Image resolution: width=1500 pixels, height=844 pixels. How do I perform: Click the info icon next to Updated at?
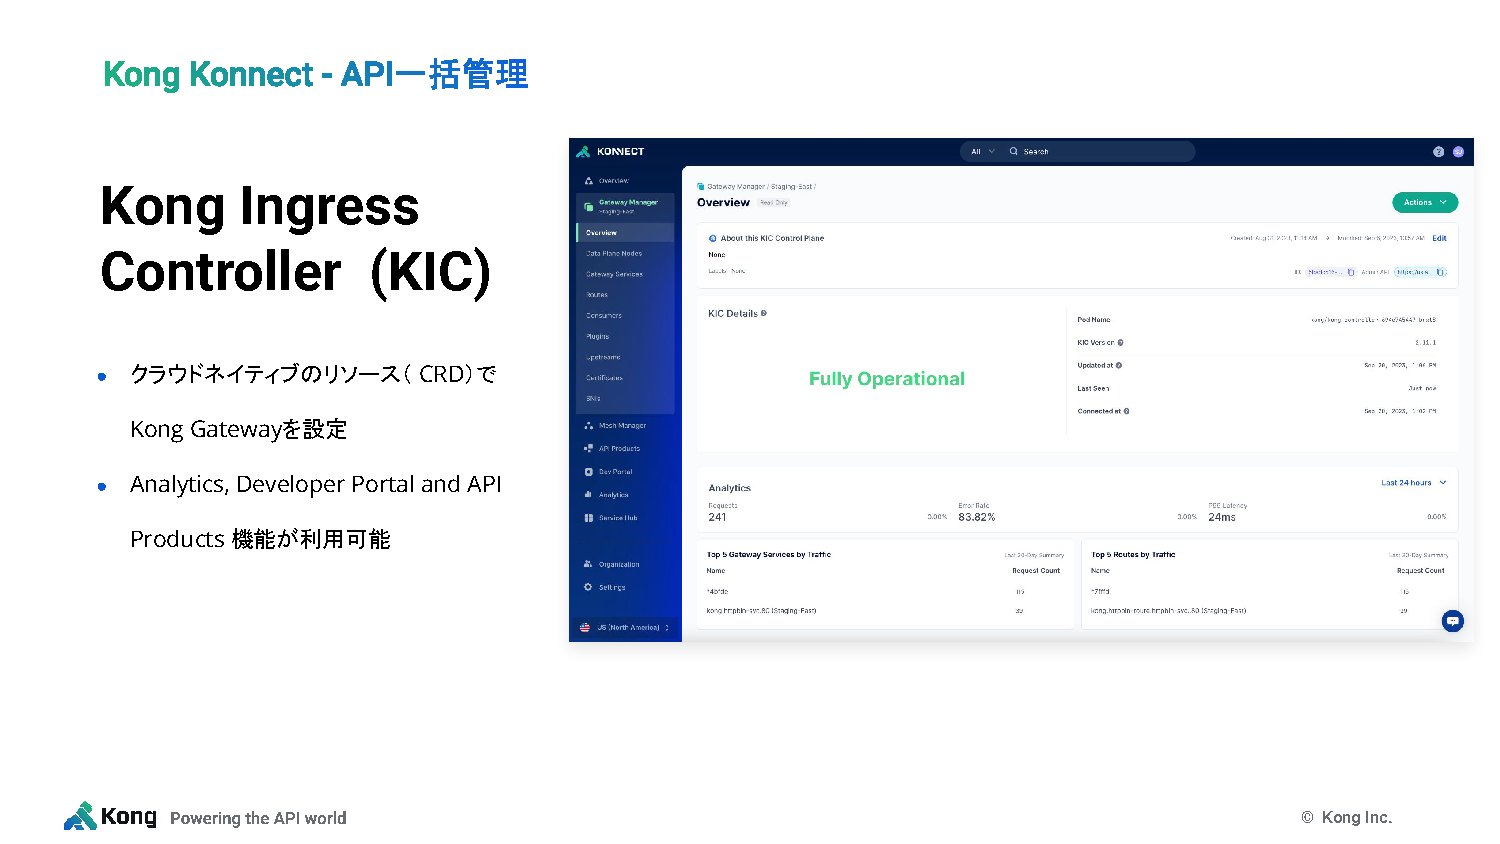click(1118, 366)
